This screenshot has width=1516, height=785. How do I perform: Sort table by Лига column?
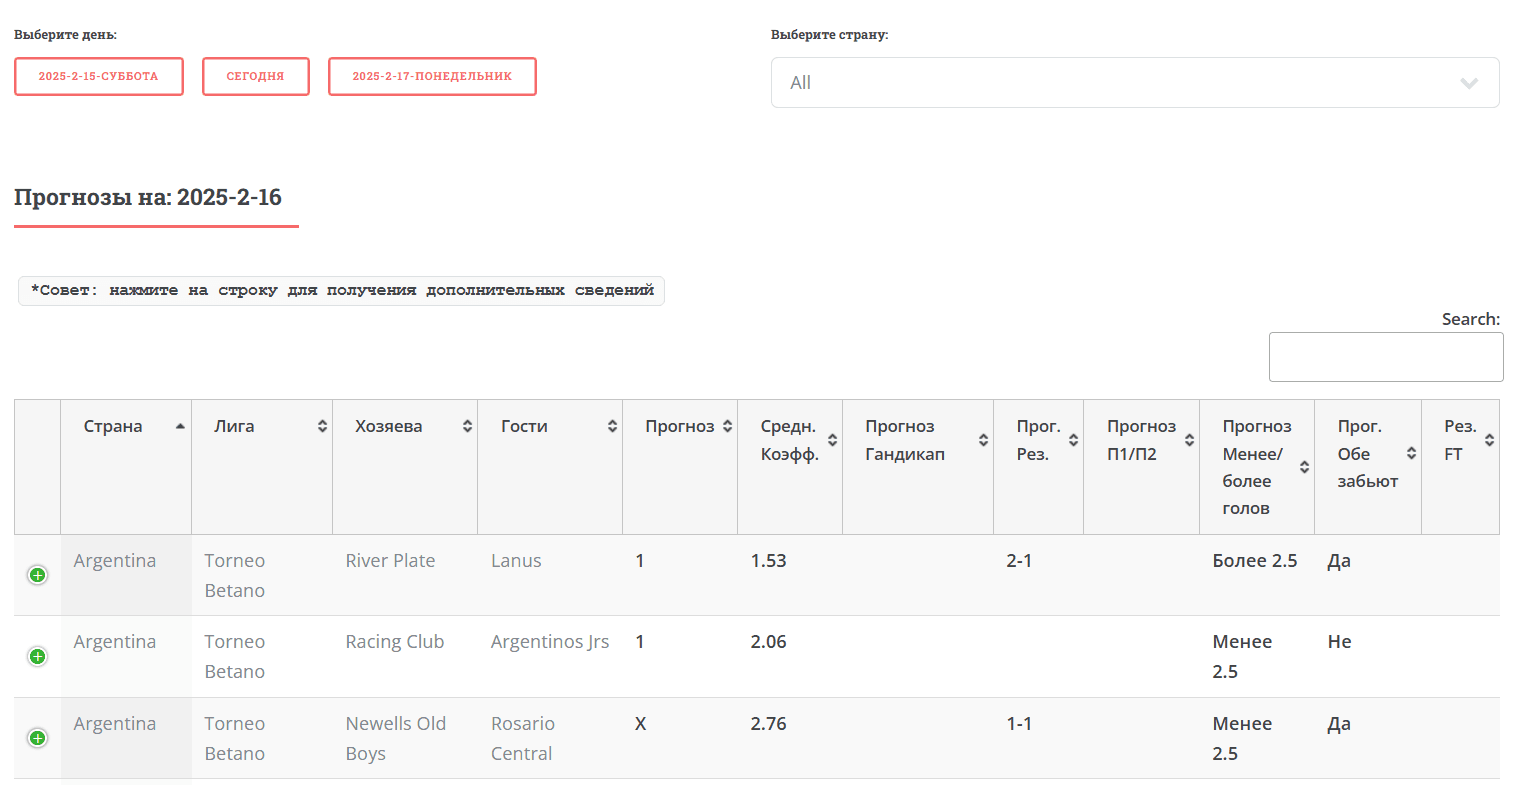262,467
